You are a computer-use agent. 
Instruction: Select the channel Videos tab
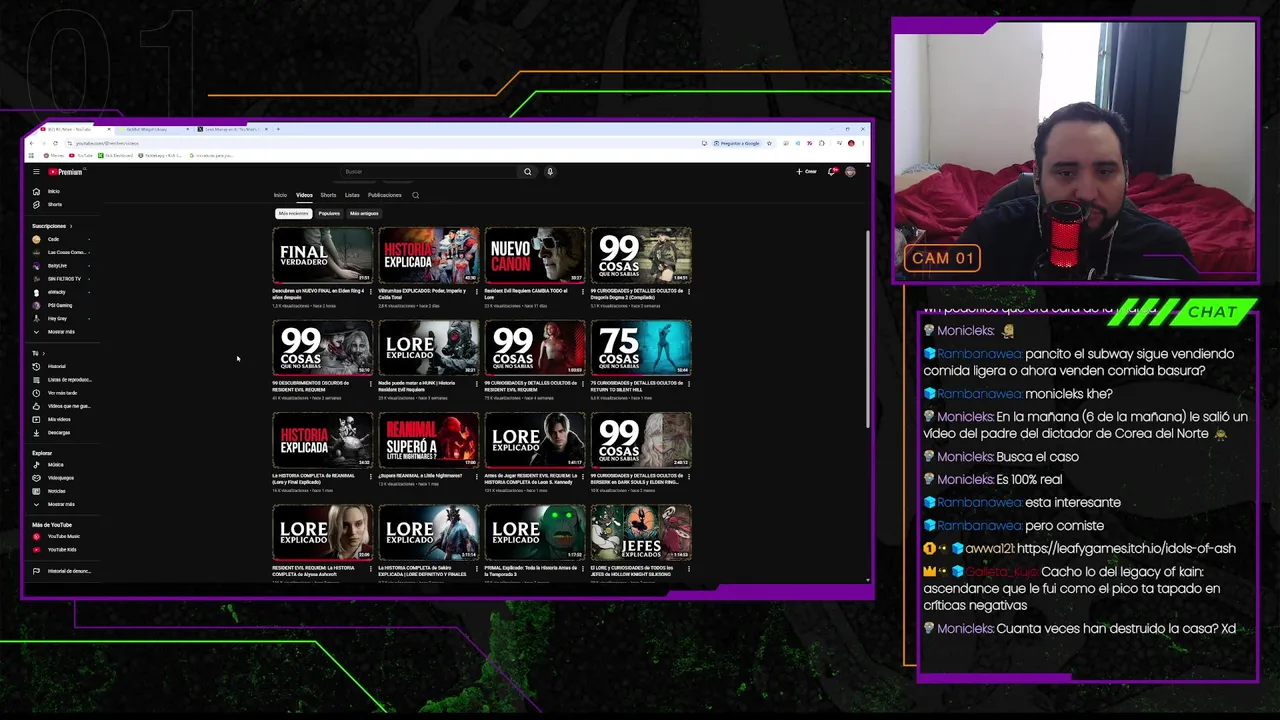304,195
